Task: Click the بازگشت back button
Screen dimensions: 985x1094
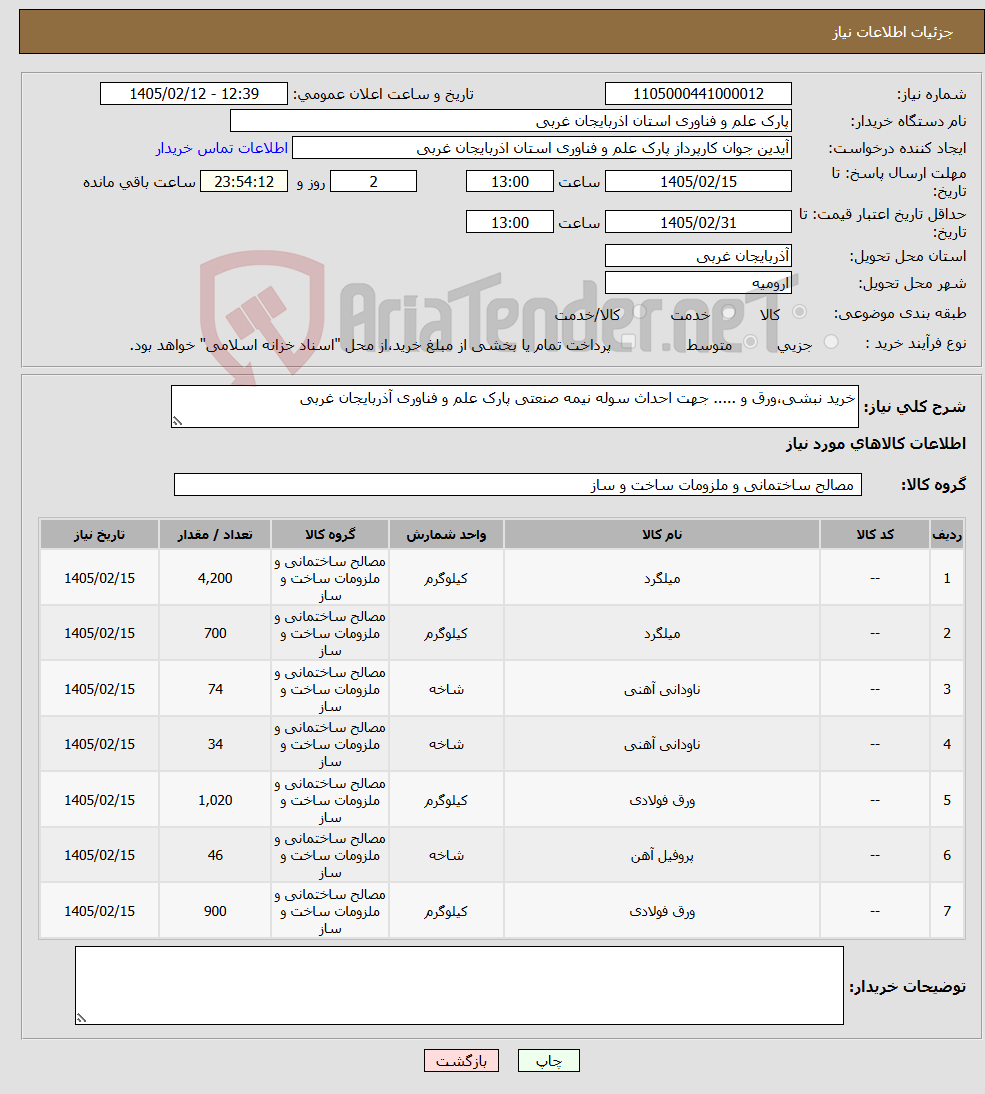Action: [461, 1061]
